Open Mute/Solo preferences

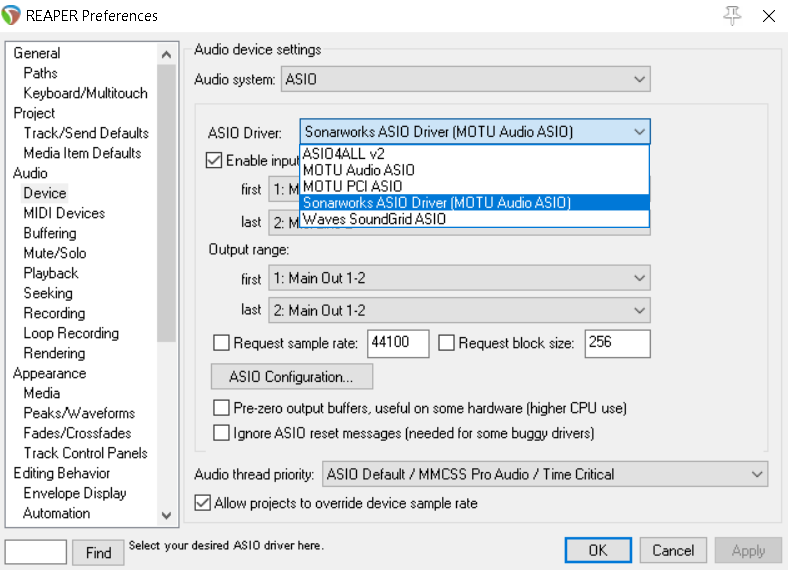[55, 253]
